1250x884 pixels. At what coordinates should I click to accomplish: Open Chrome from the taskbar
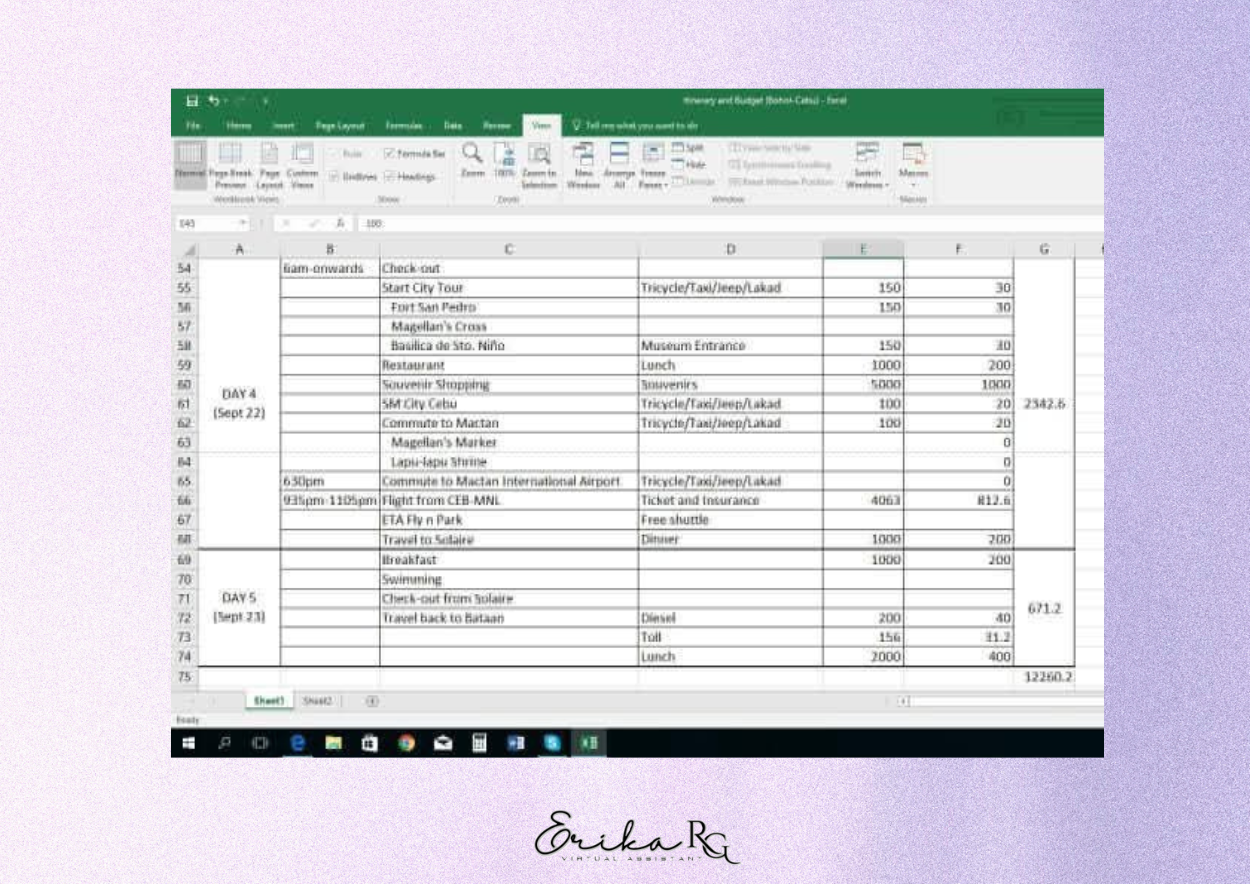(405, 743)
